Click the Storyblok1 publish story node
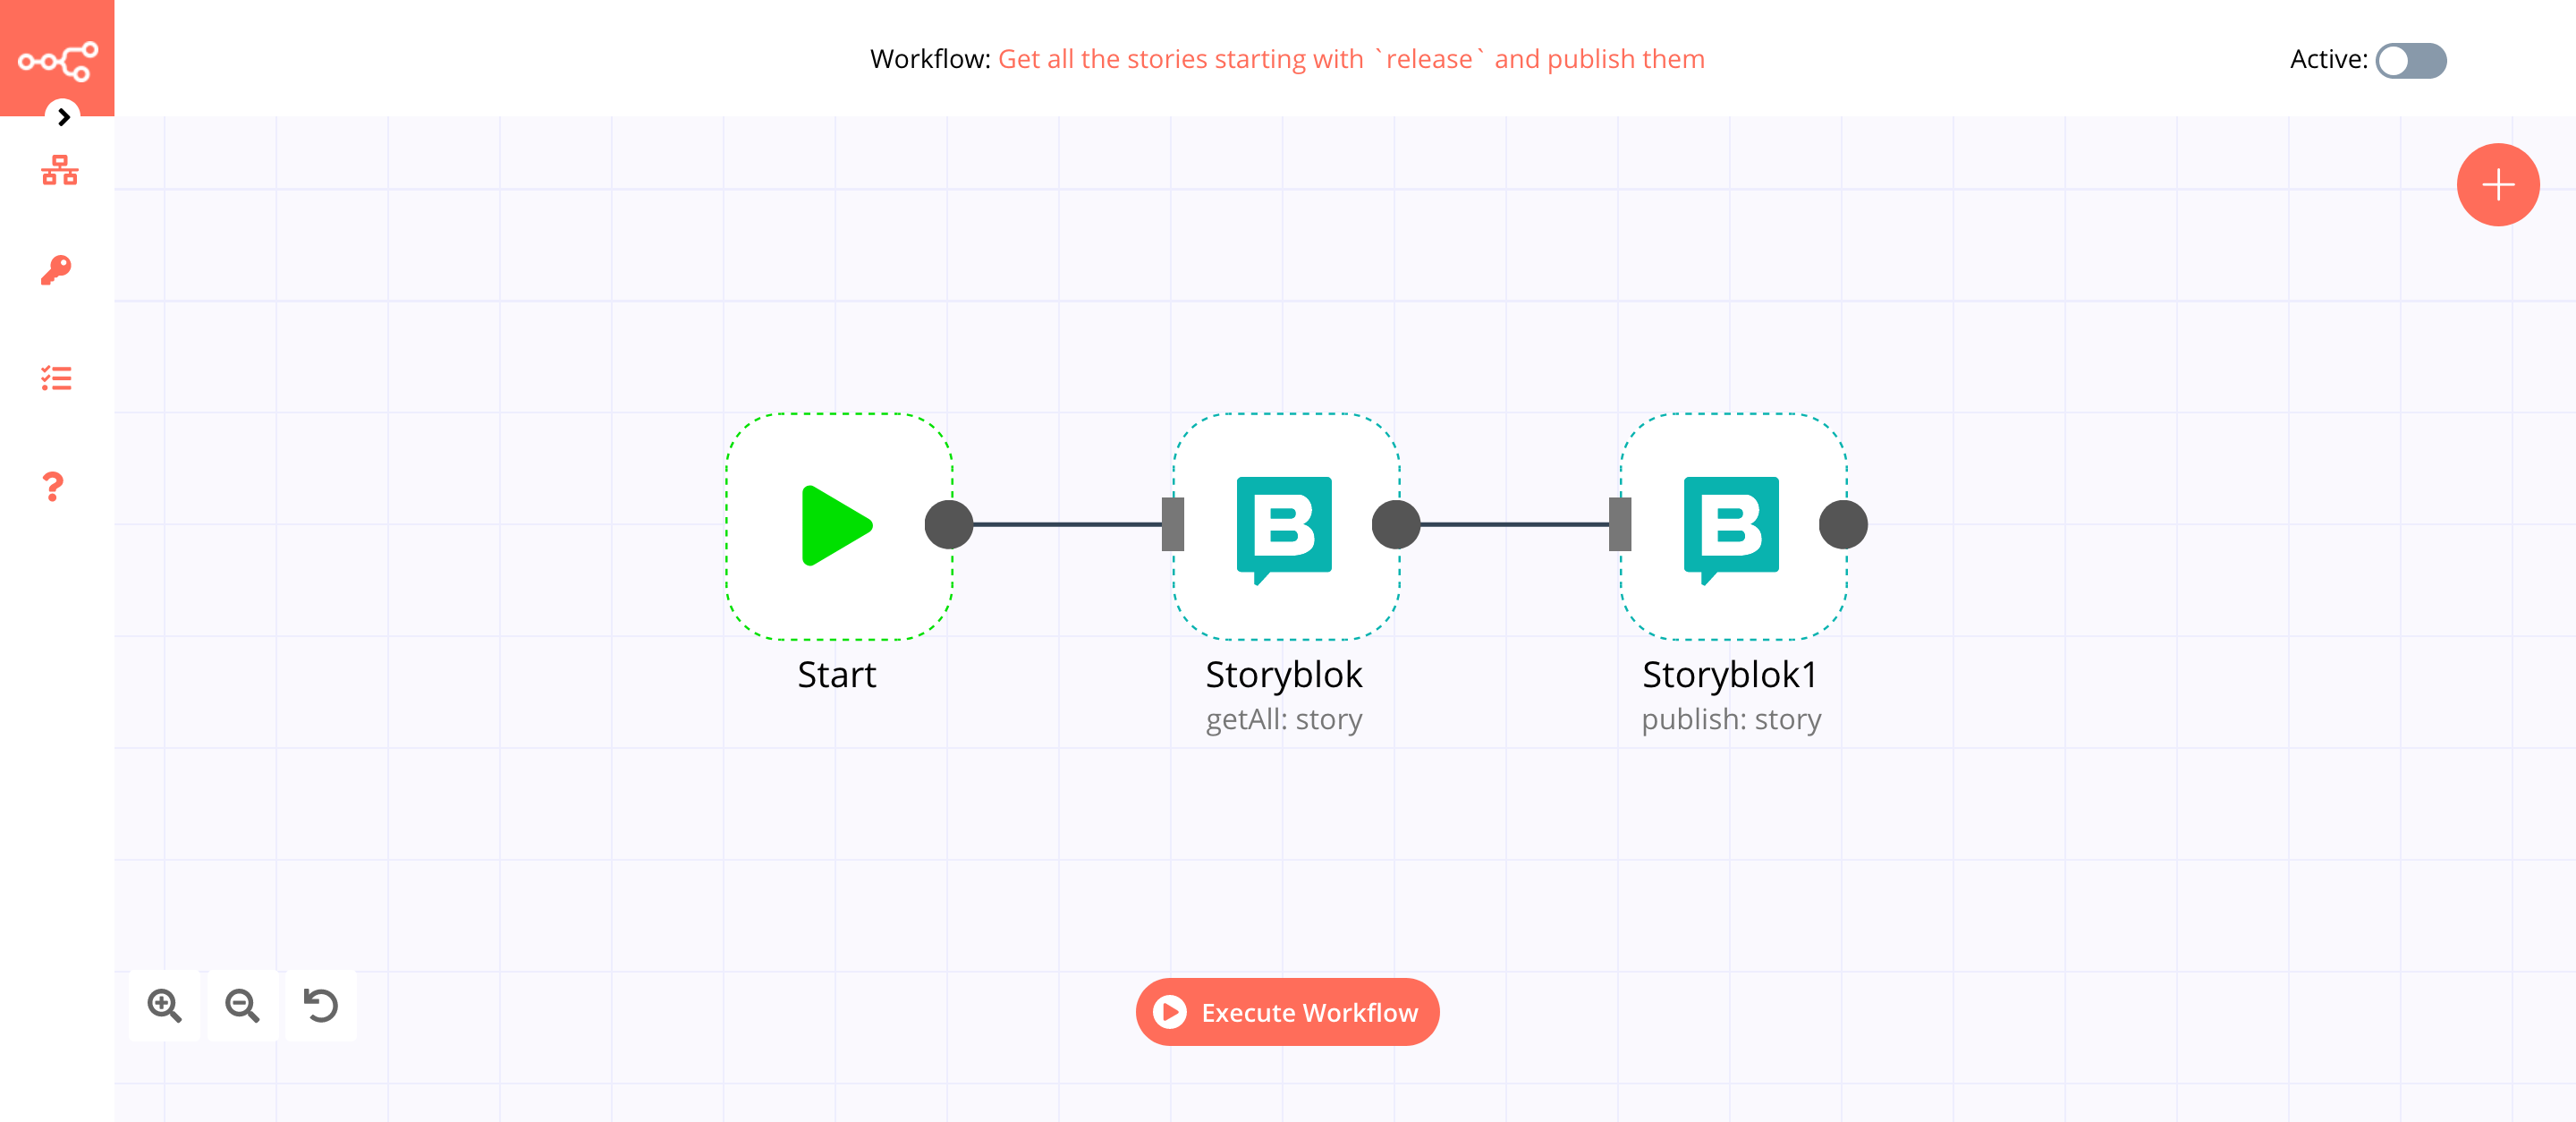Viewport: 2576px width, 1122px height. pyautogui.click(x=1730, y=527)
